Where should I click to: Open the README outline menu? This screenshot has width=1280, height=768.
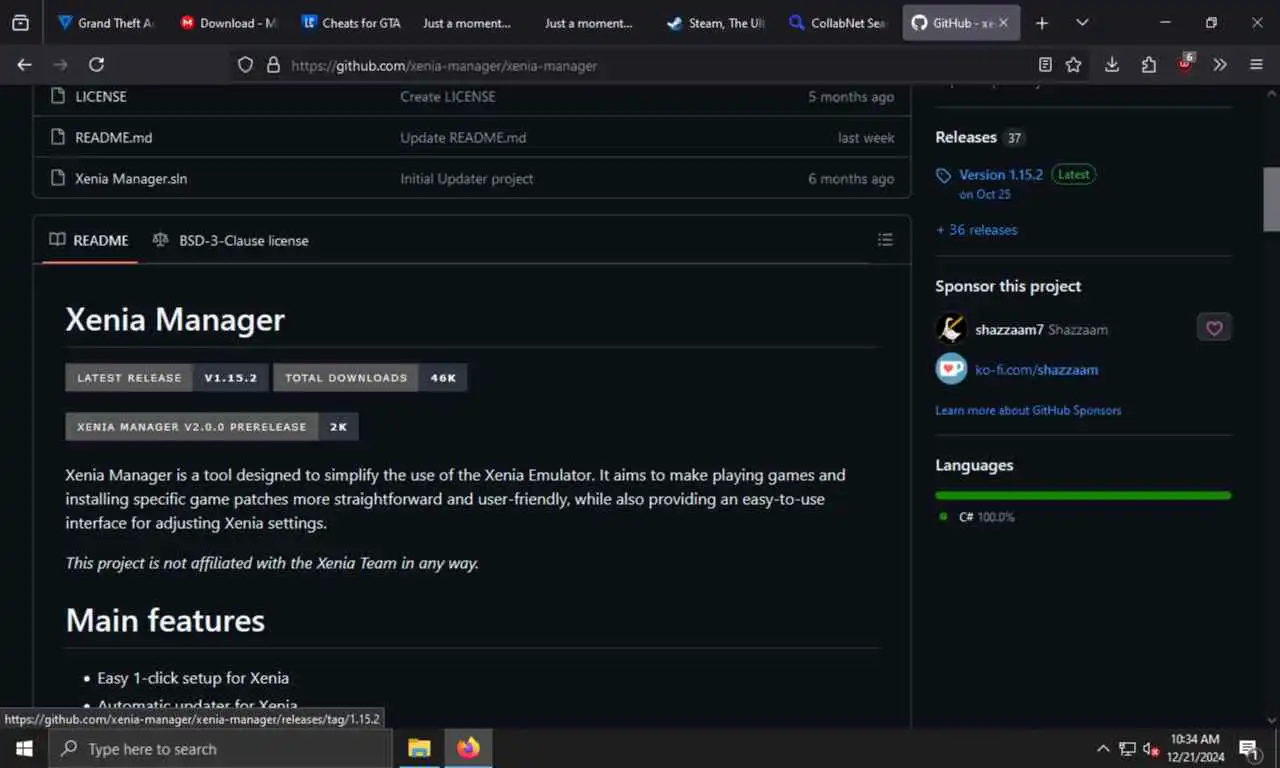pos(885,240)
